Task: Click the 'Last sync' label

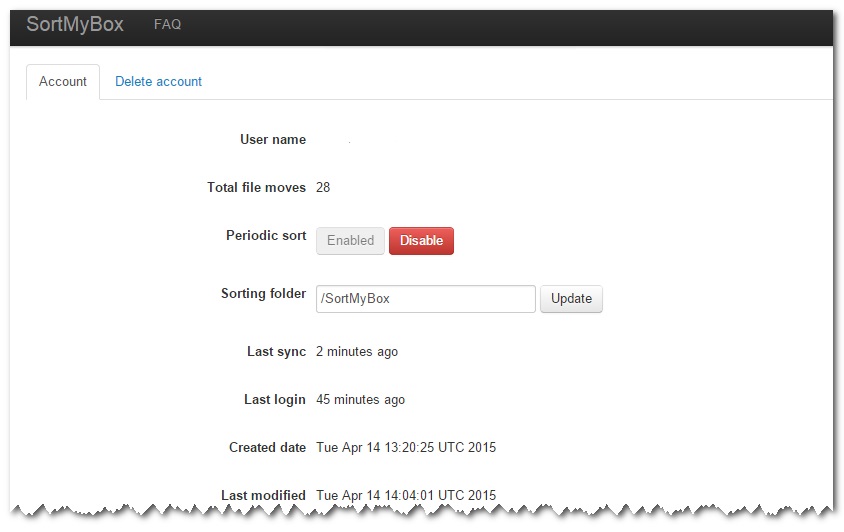Action: [277, 352]
